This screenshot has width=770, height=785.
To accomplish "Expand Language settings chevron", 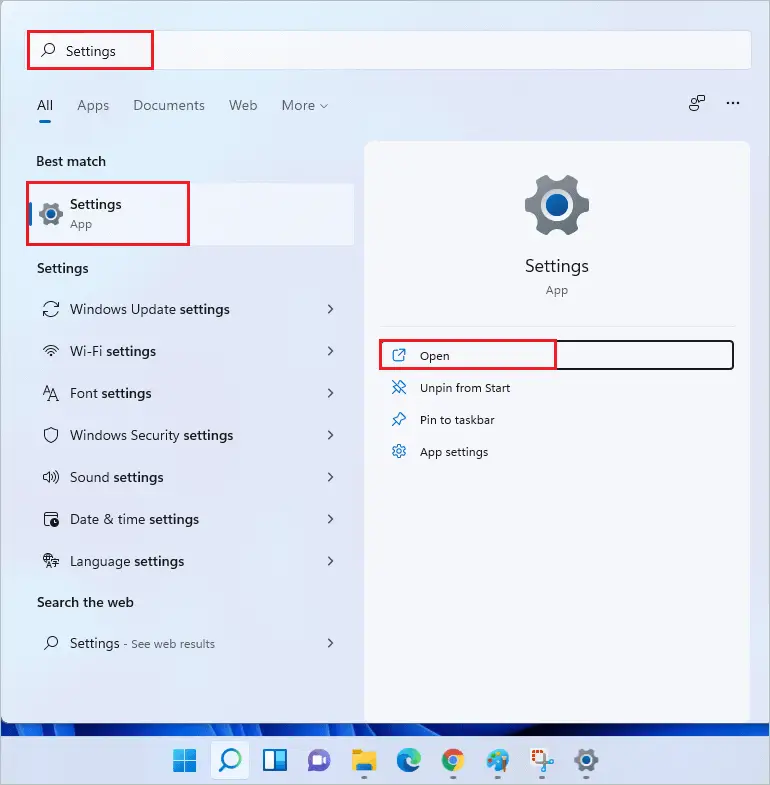I will click(x=330, y=562).
